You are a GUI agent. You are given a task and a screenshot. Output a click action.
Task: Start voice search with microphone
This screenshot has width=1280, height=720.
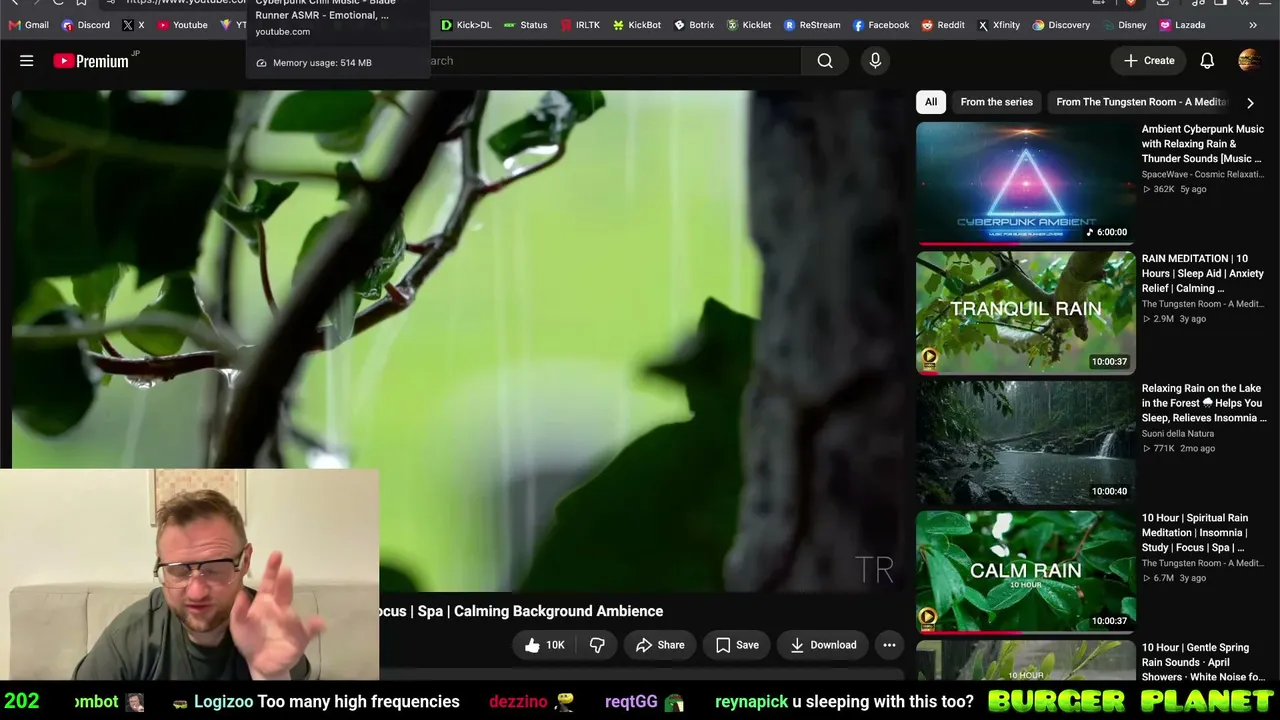(875, 61)
